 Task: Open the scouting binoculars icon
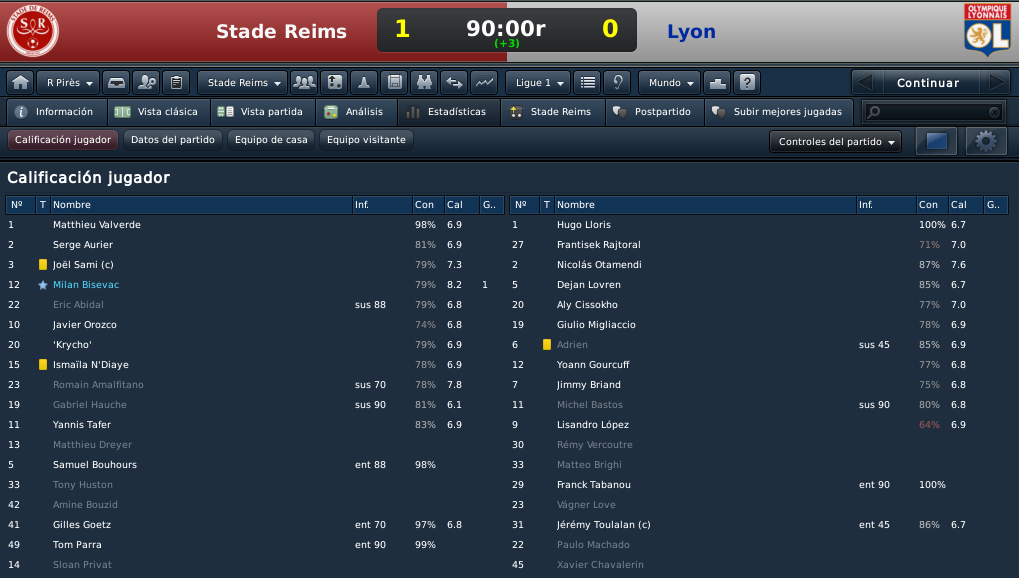click(x=424, y=83)
